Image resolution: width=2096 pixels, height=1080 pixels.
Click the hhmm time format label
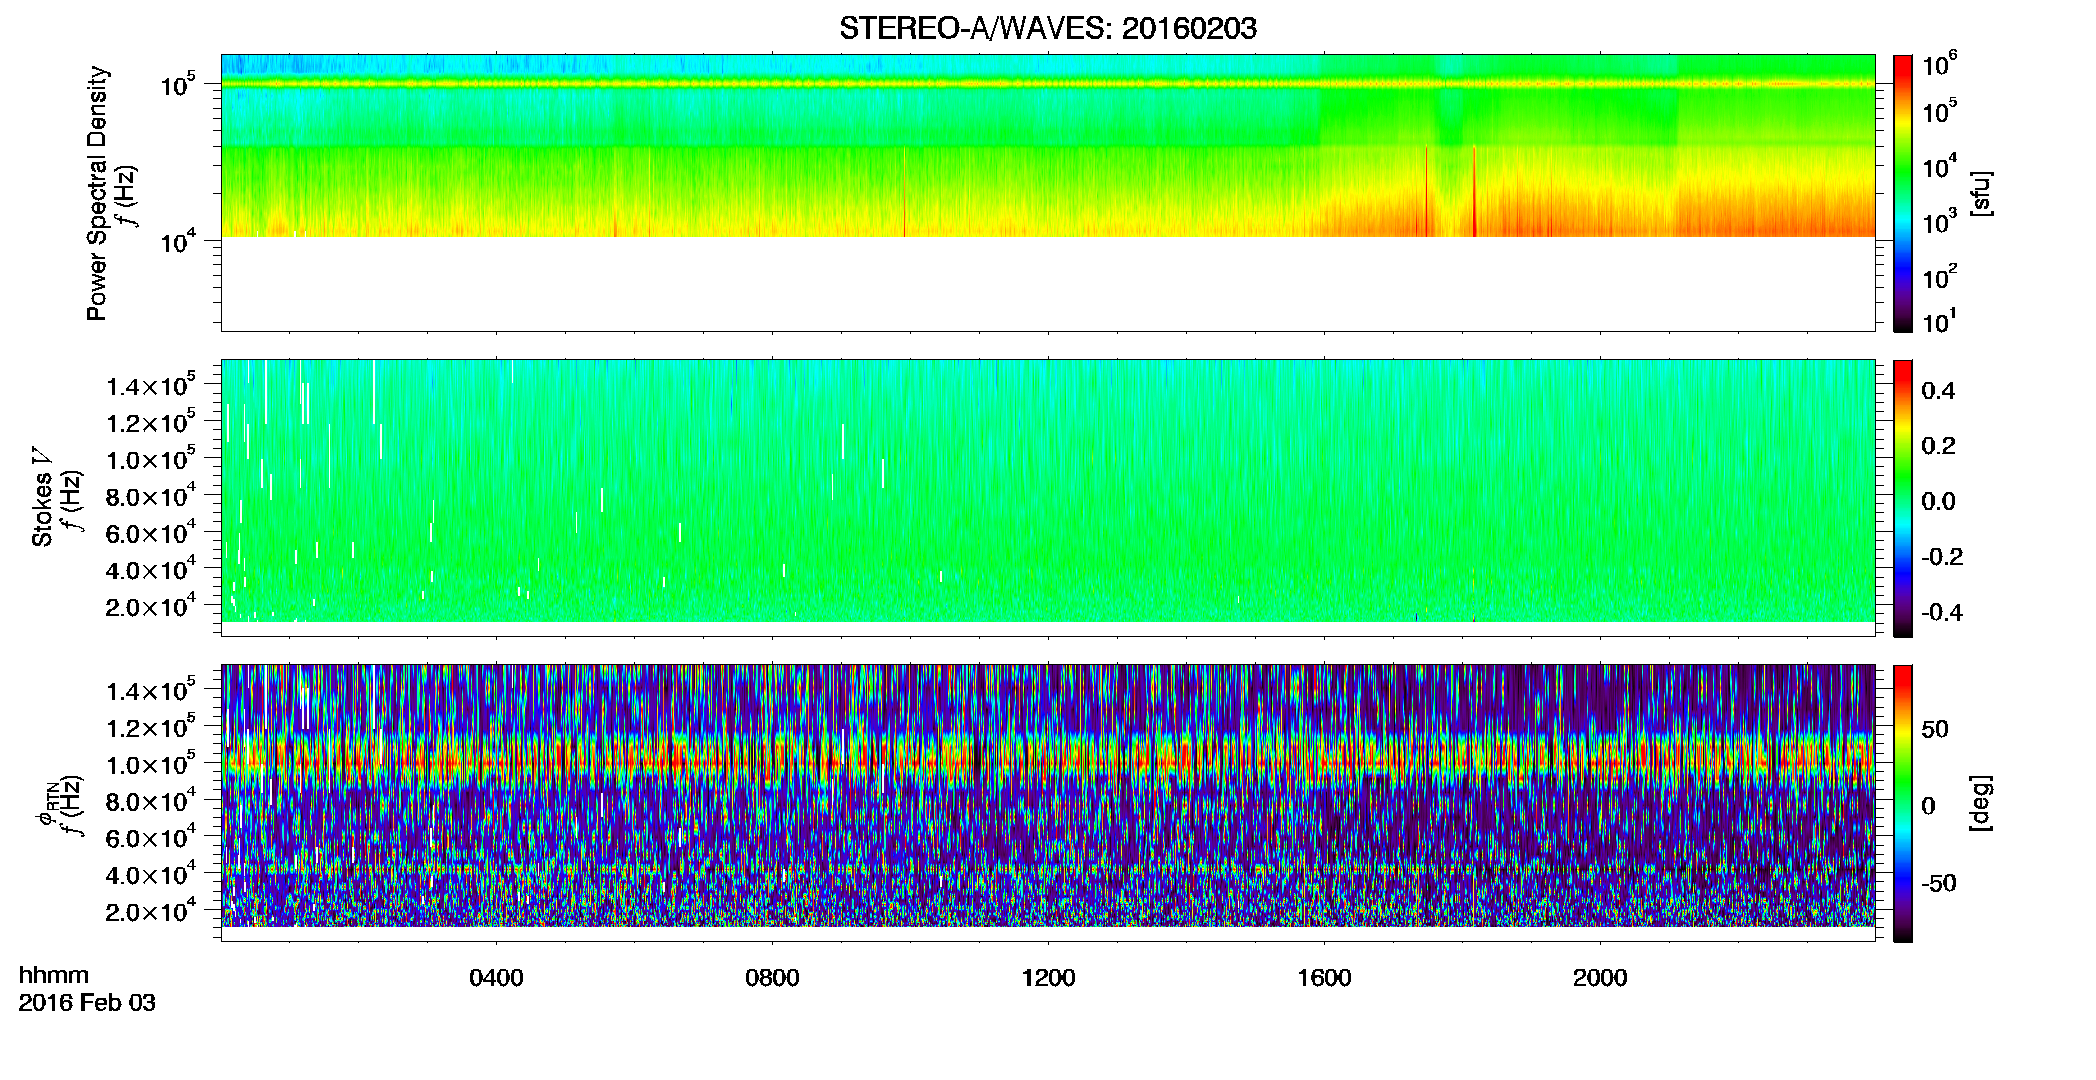[54, 975]
